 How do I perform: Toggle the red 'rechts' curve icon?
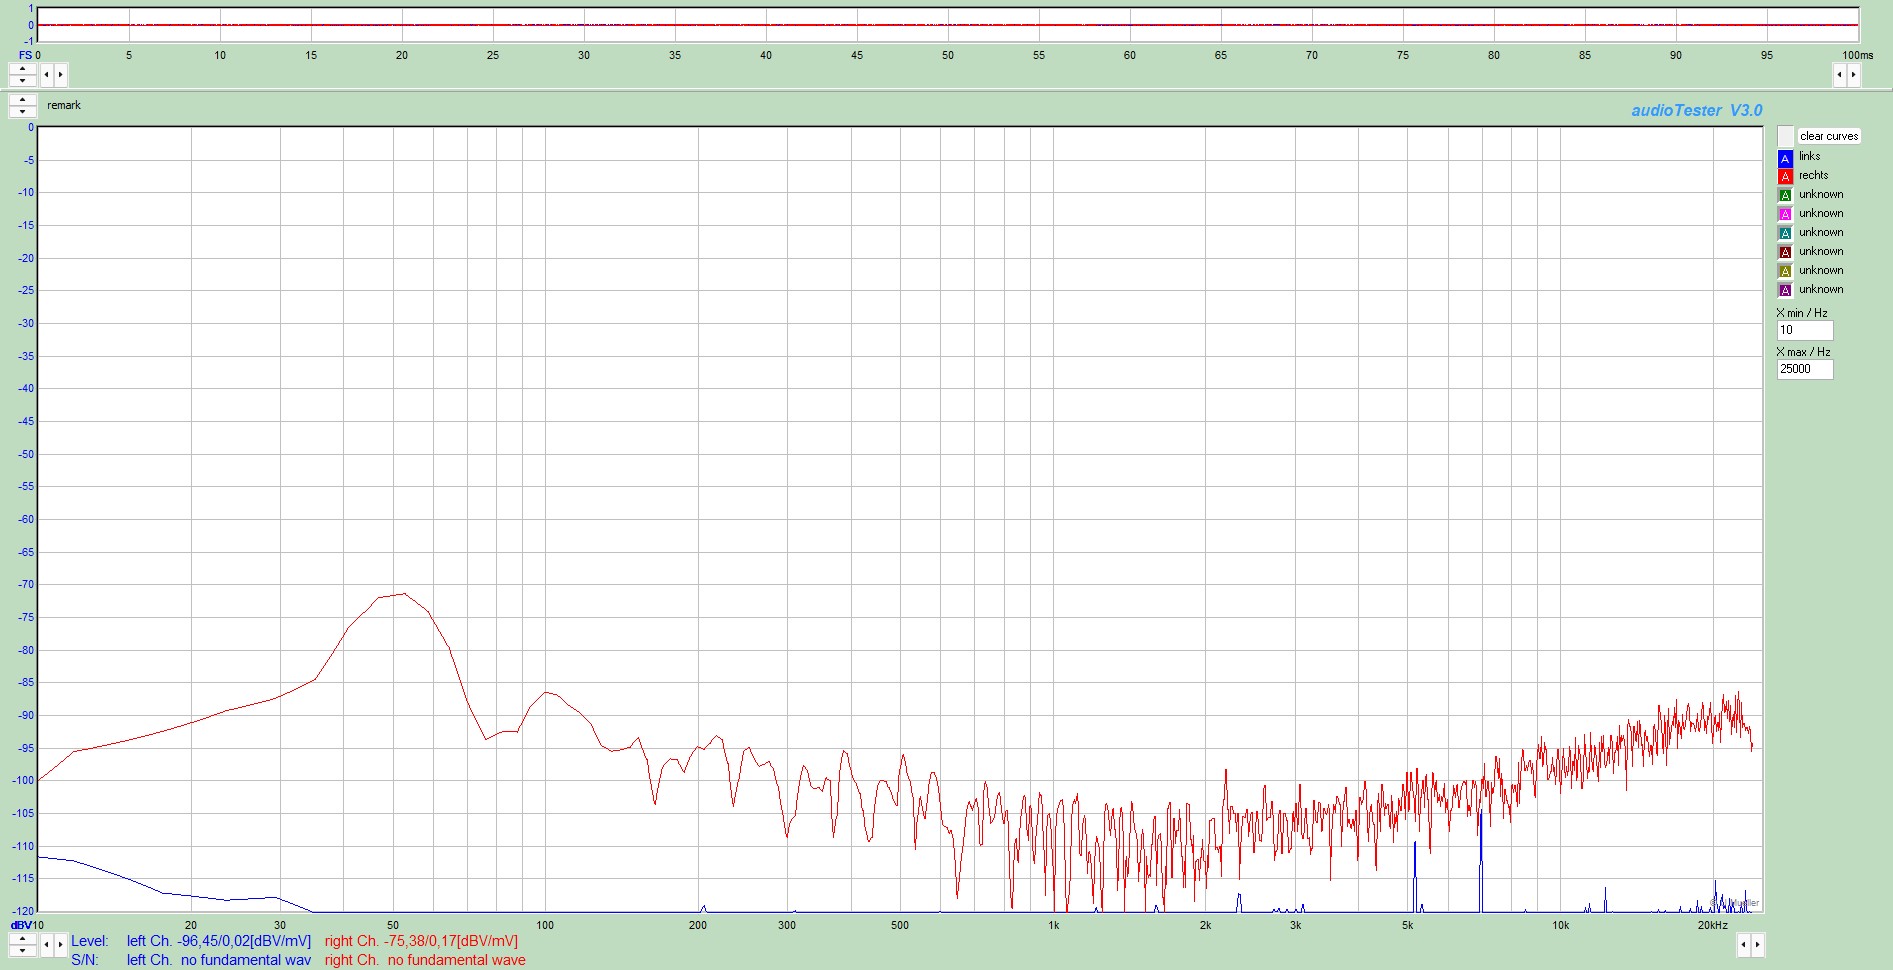(1785, 177)
